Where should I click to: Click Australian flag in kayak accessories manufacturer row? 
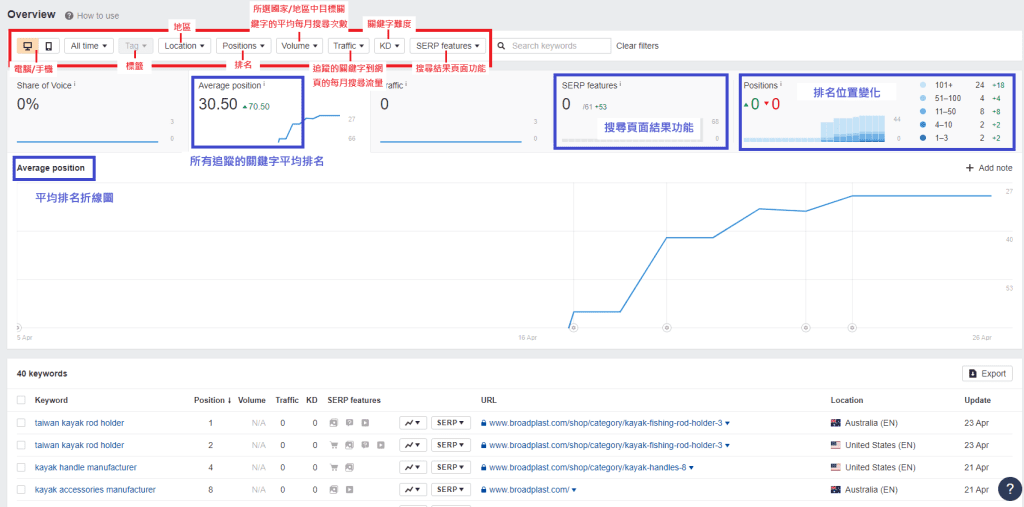click(835, 489)
